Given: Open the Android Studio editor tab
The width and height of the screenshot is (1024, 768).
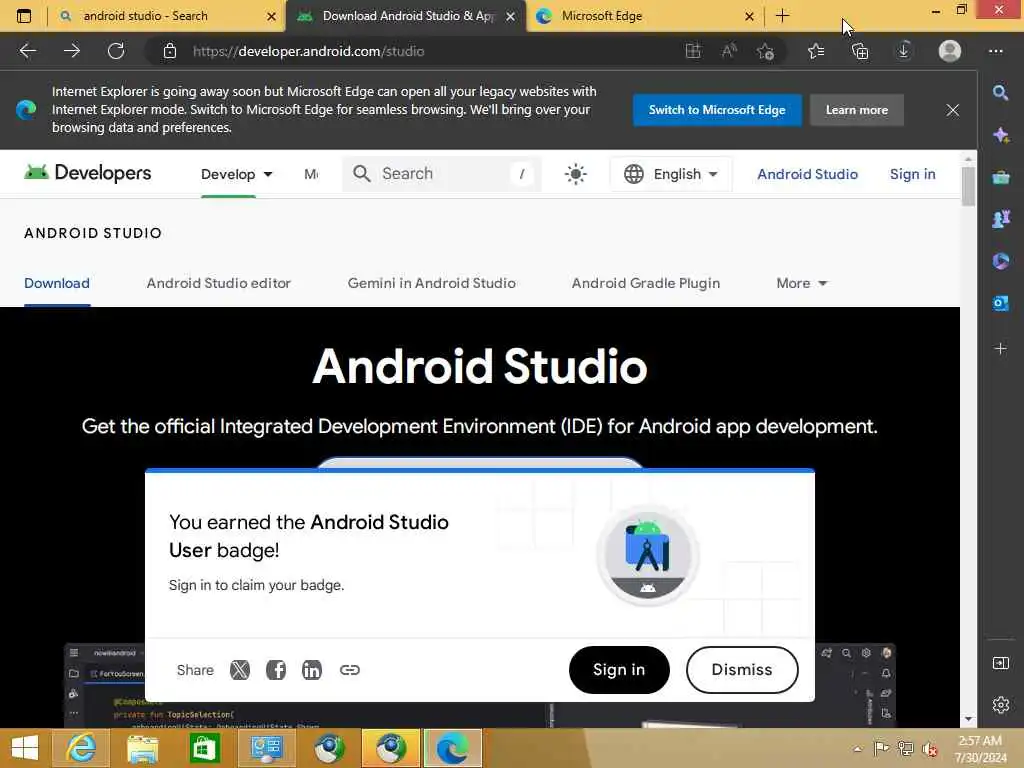Looking at the screenshot, I should tap(219, 283).
